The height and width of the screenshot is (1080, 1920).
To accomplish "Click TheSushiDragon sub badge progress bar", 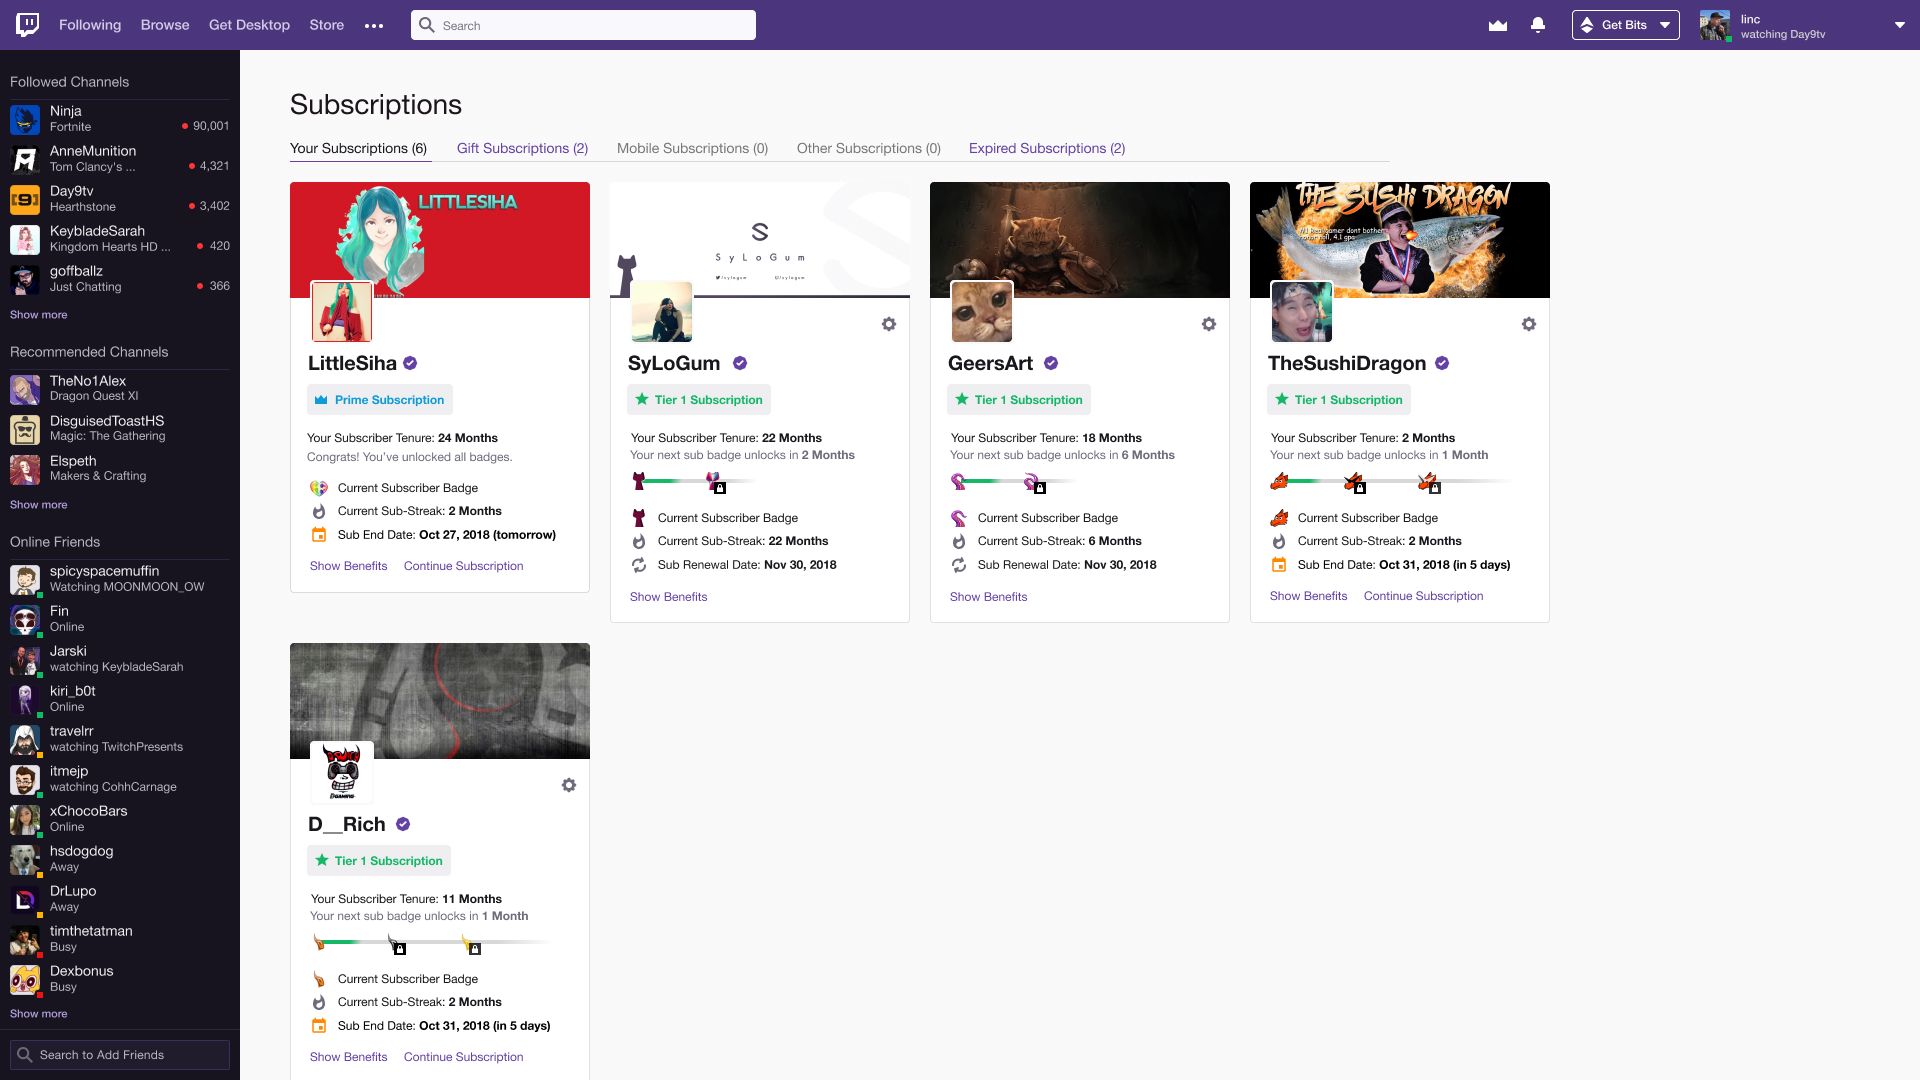I will coord(1390,482).
